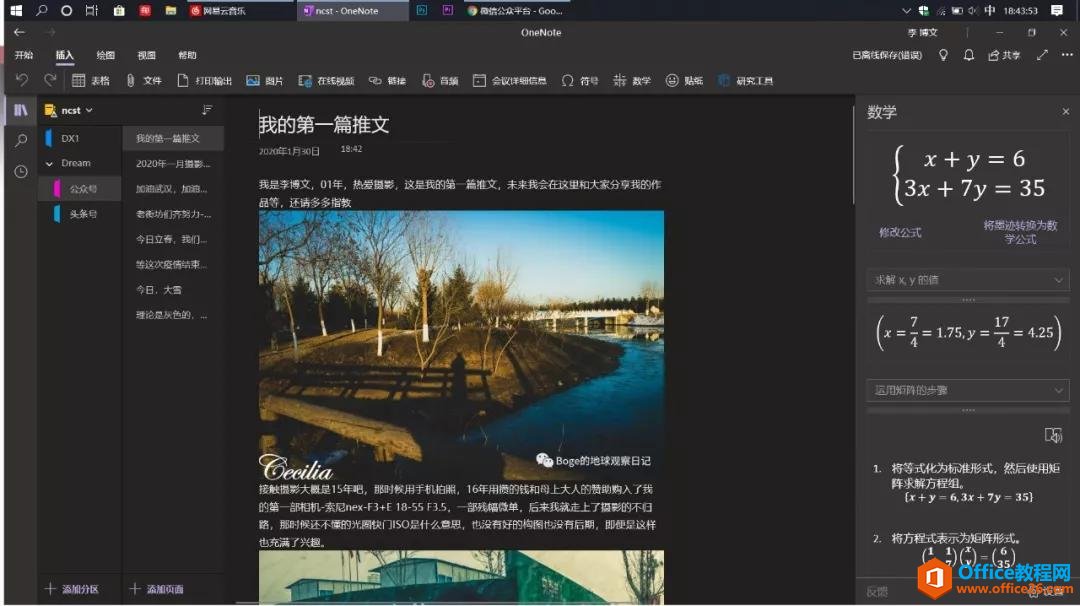Open the 视图 ribbon tab

coord(146,56)
